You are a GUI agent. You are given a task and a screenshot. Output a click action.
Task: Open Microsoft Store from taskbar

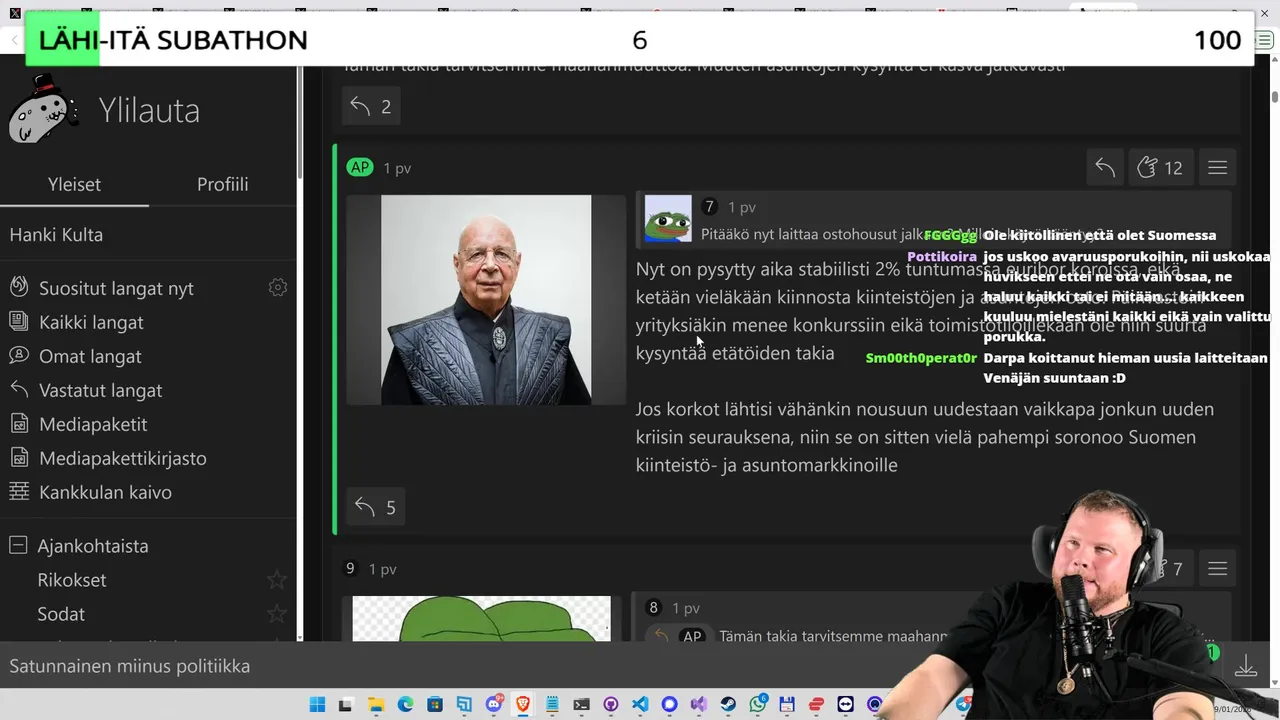pyautogui.click(x=435, y=705)
